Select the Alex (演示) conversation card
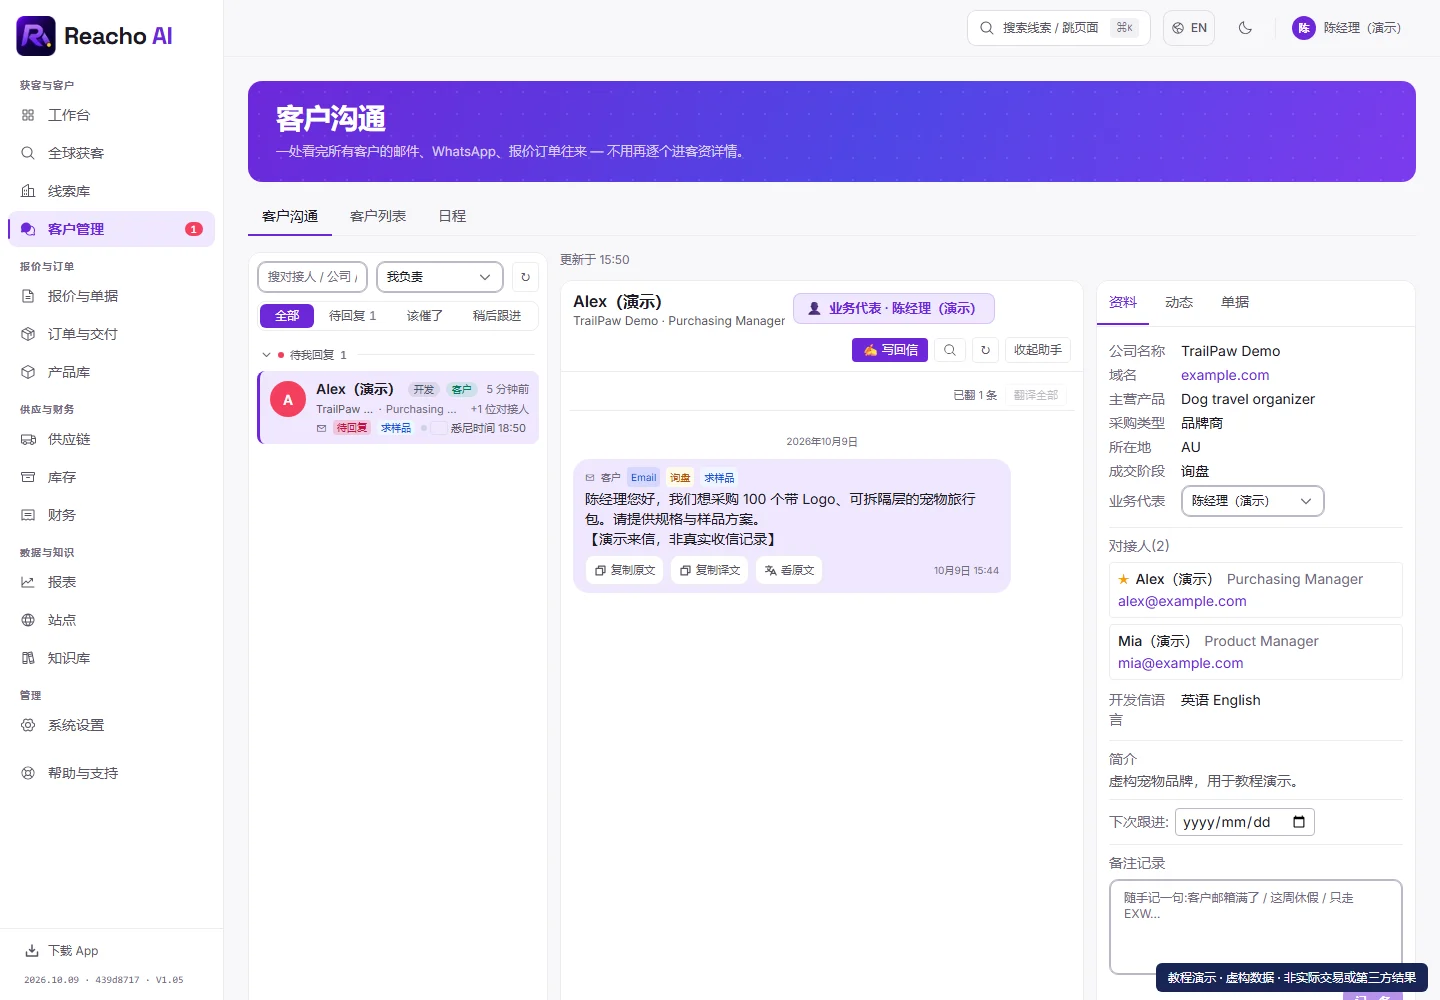 tap(398, 407)
